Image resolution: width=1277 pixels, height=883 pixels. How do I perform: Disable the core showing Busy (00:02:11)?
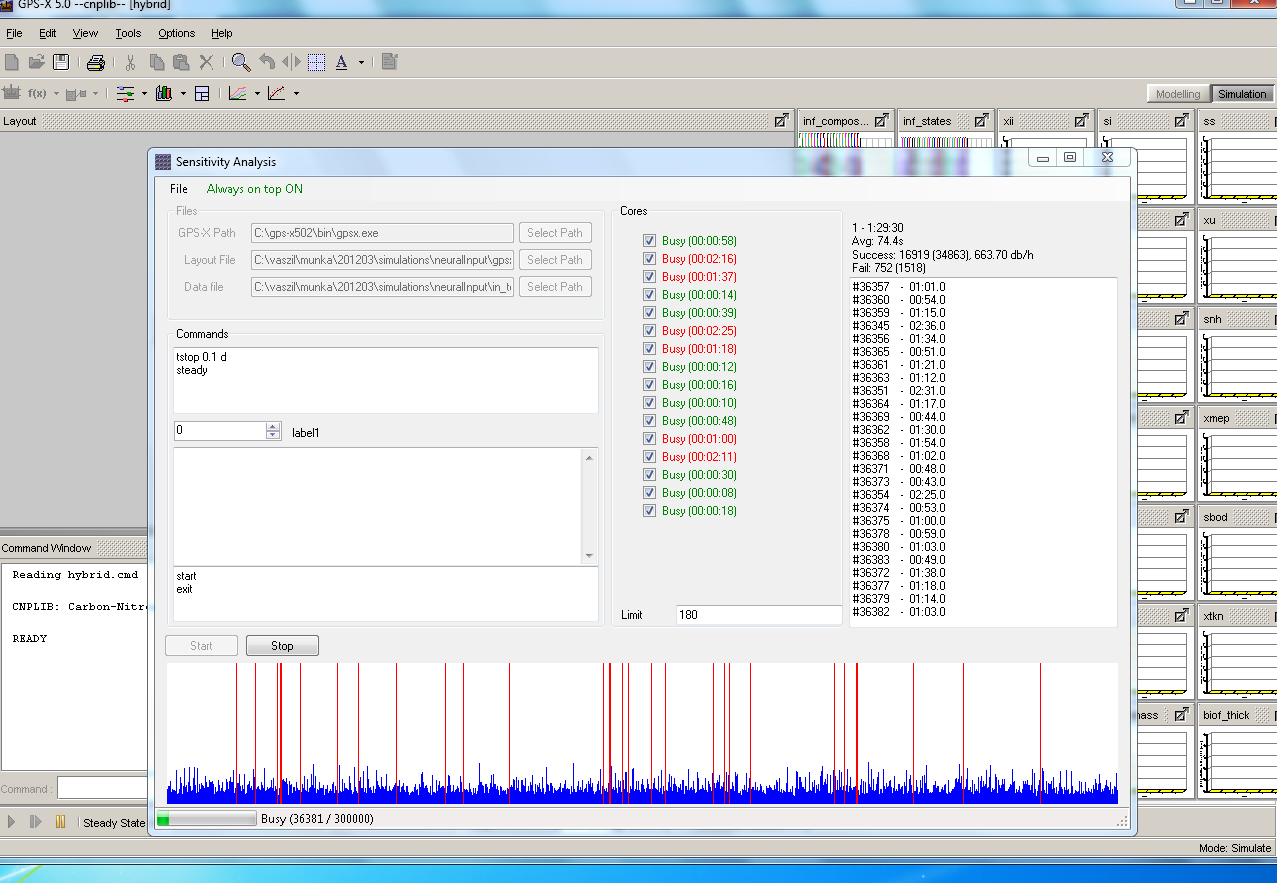pos(650,457)
